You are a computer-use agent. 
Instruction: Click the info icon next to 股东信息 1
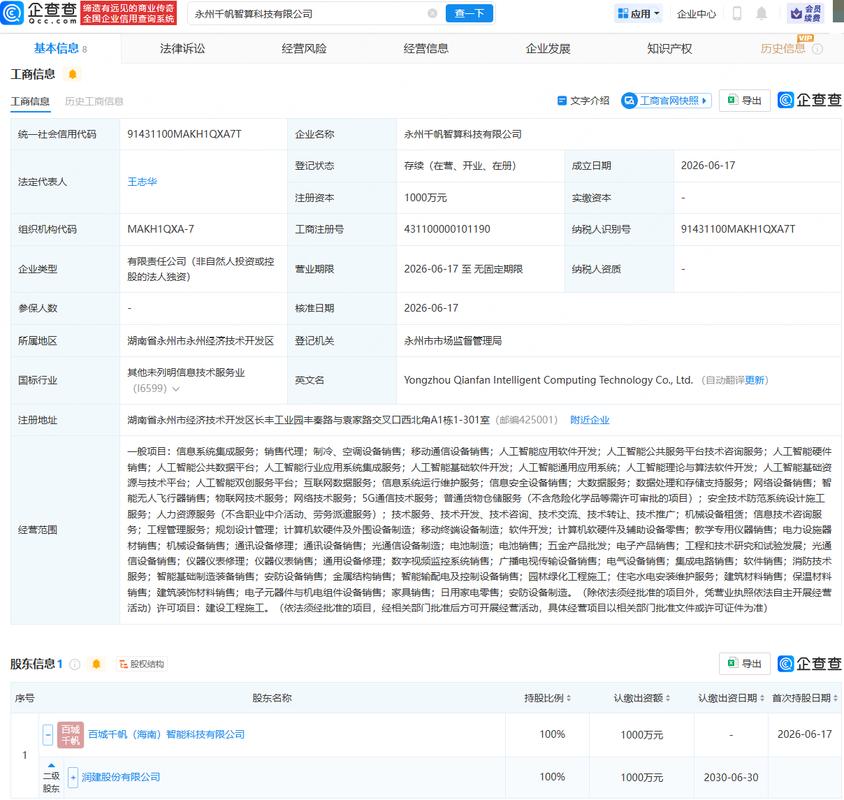(x=75, y=664)
